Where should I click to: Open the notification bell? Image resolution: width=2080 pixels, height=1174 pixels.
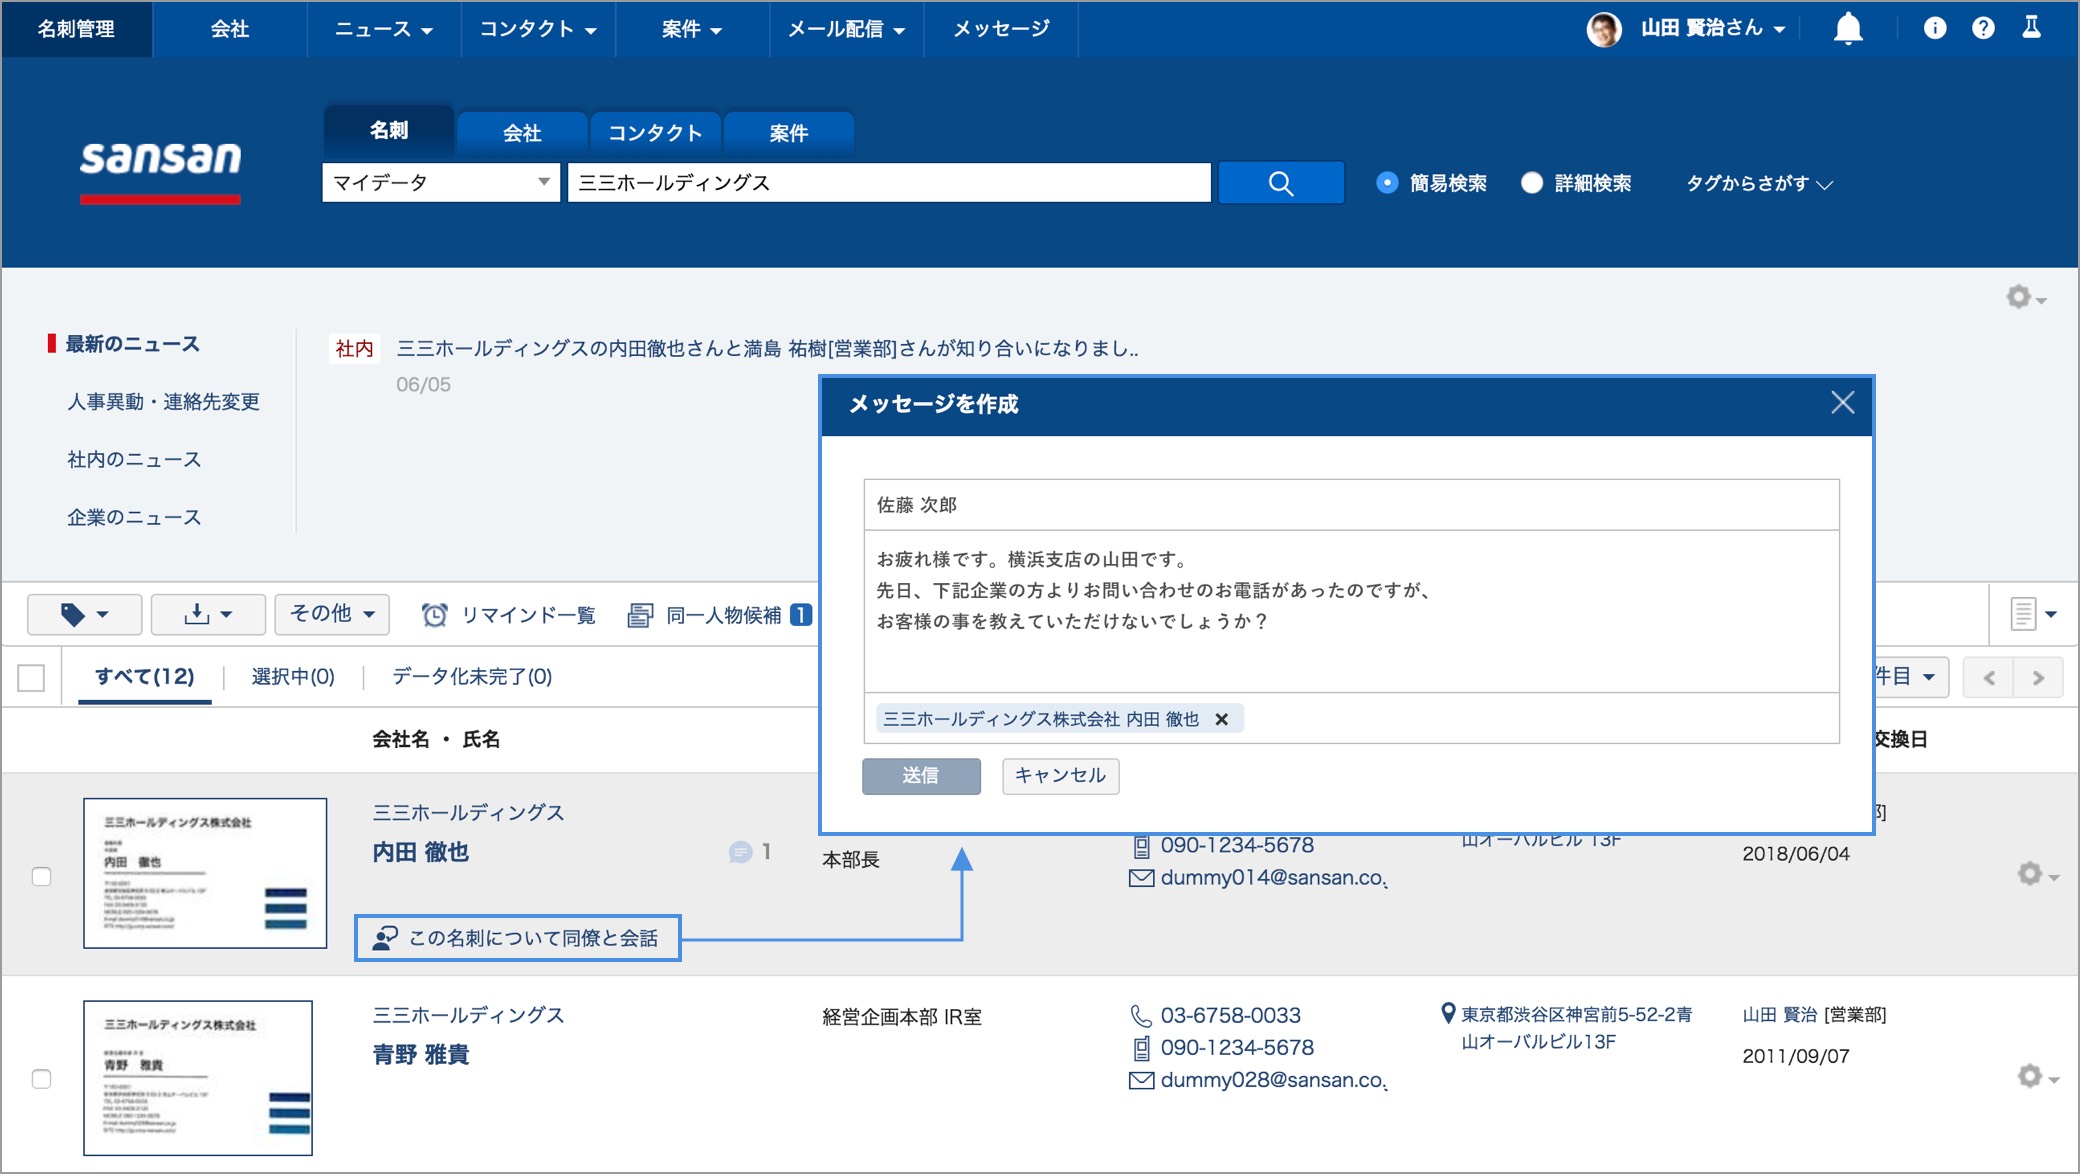pos(1848,29)
